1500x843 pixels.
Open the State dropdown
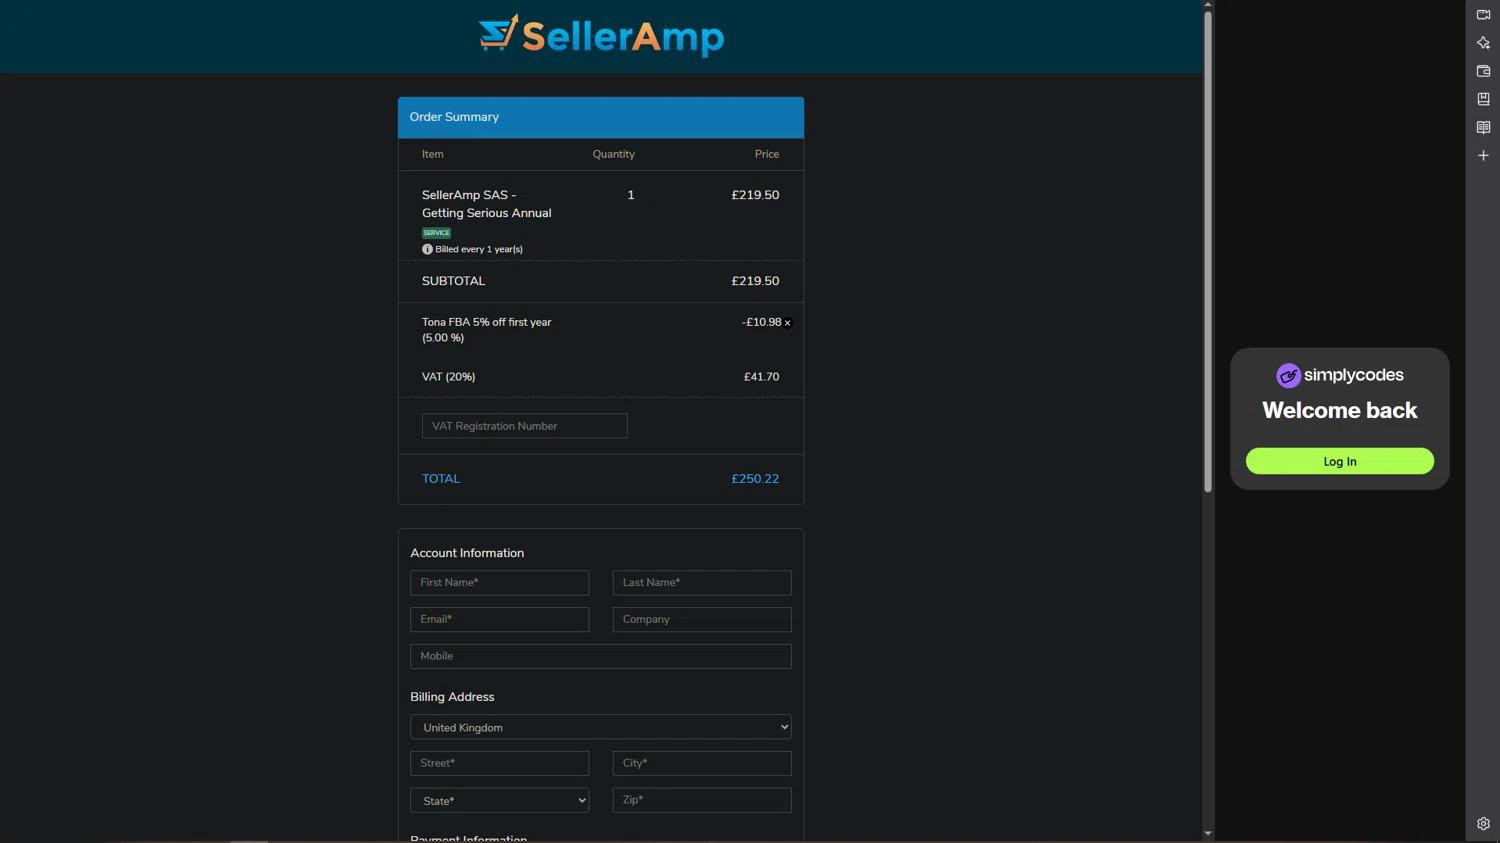[500, 800]
